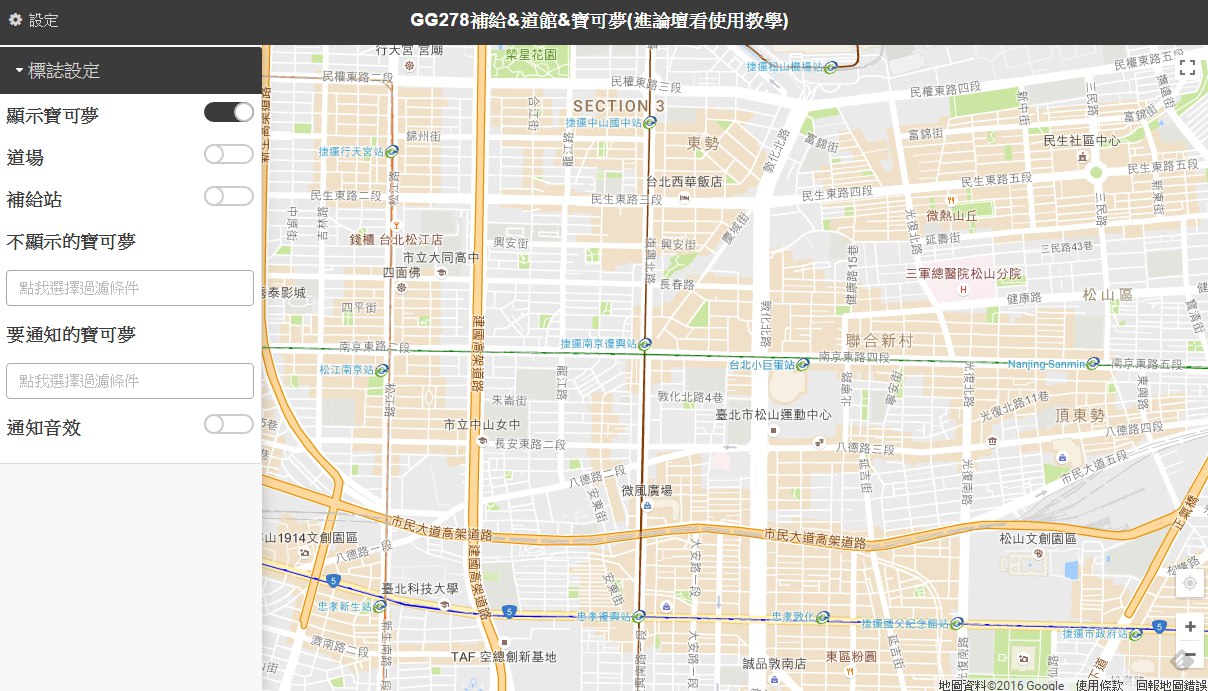Open the 設定 gear icon

15,20
